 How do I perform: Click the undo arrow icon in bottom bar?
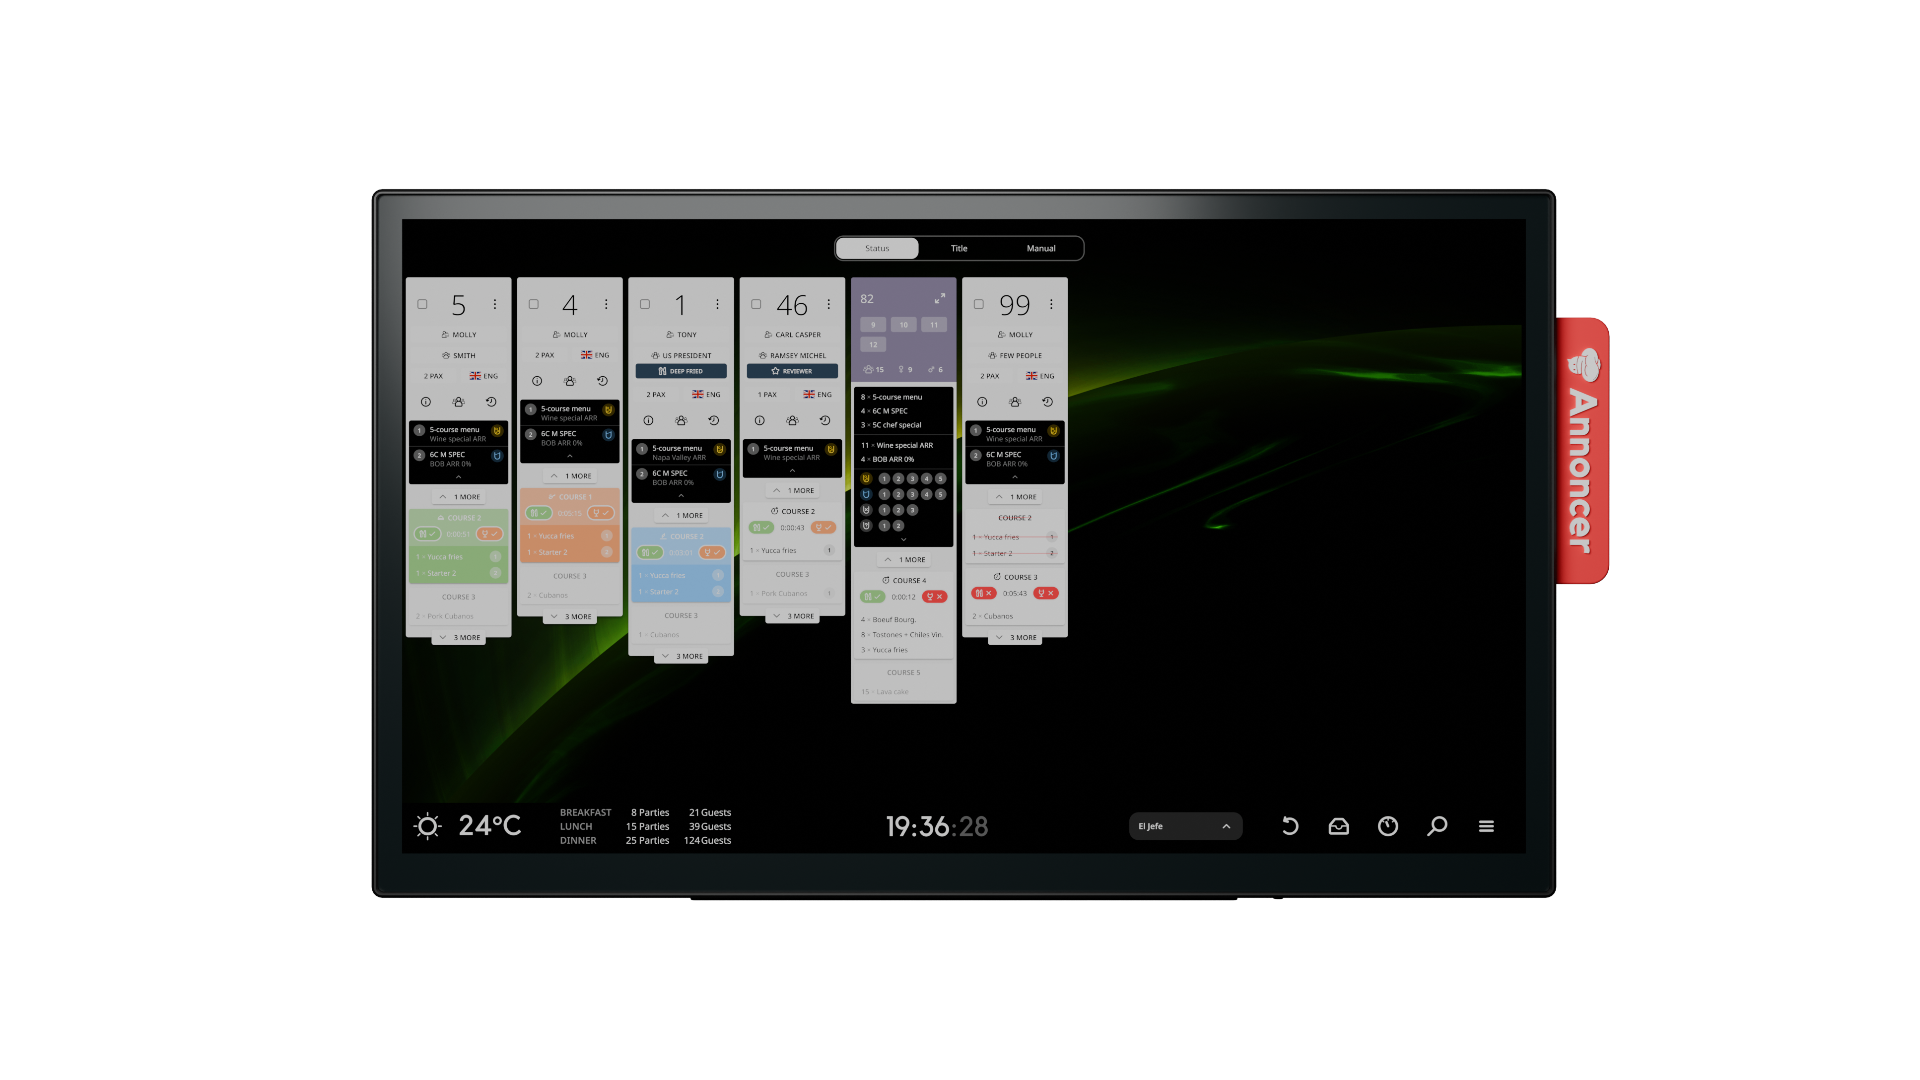[x=1290, y=826]
